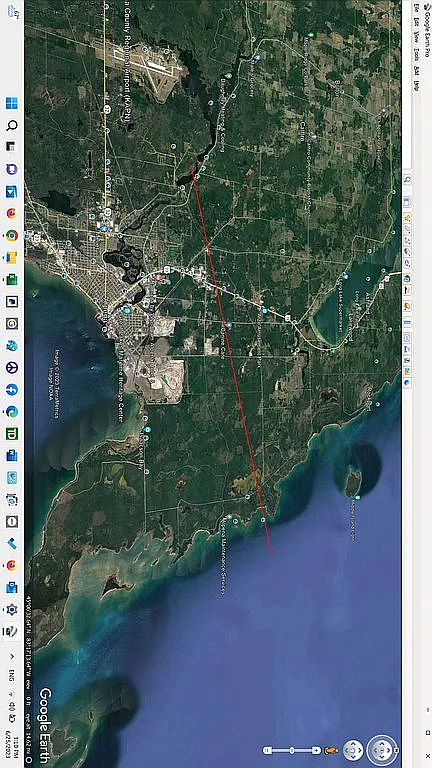Click the zoom slider handle
Image resolution: width=432 pixels, height=768 pixels.
pyautogui.click(x=292, y=750)
